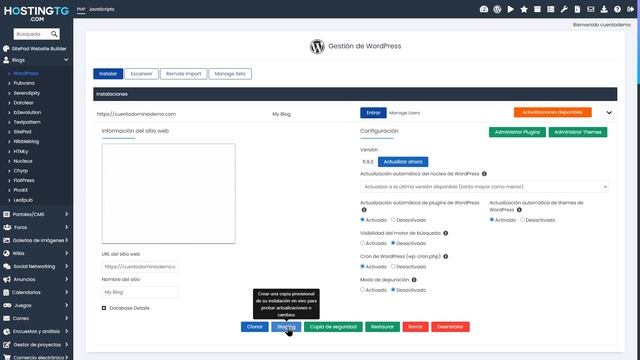Select the JavaScripts tab in top bar
Viewport: 640px width, 360px height.
click(x=102, y=9)
